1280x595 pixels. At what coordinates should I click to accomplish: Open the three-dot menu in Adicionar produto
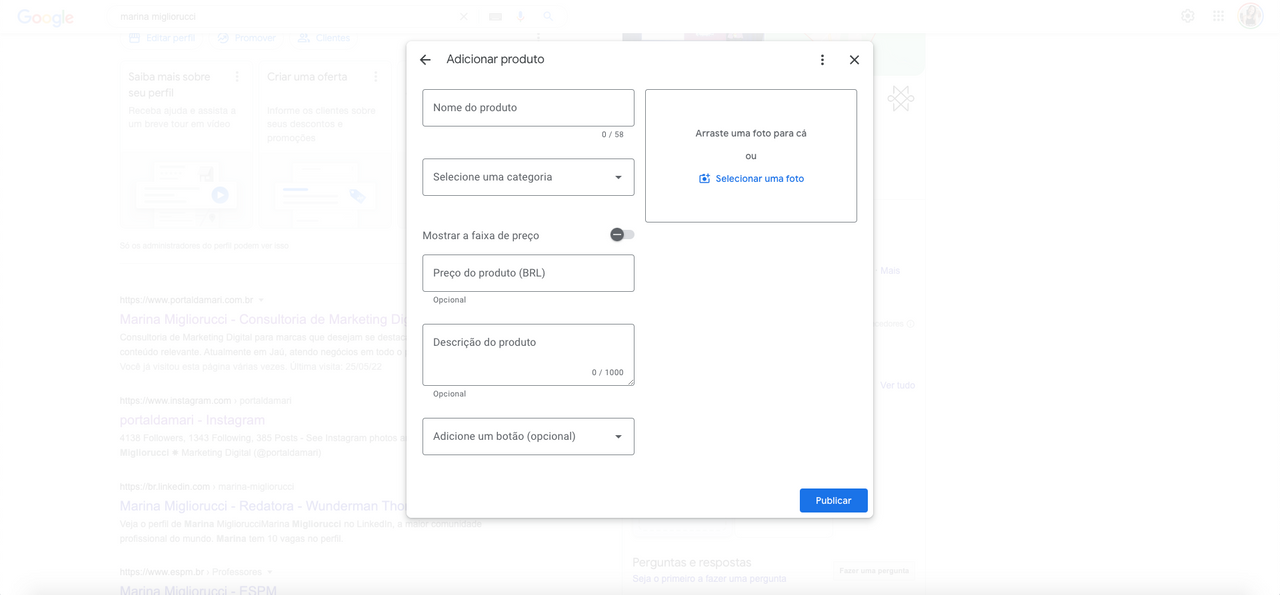pos(822,60)
